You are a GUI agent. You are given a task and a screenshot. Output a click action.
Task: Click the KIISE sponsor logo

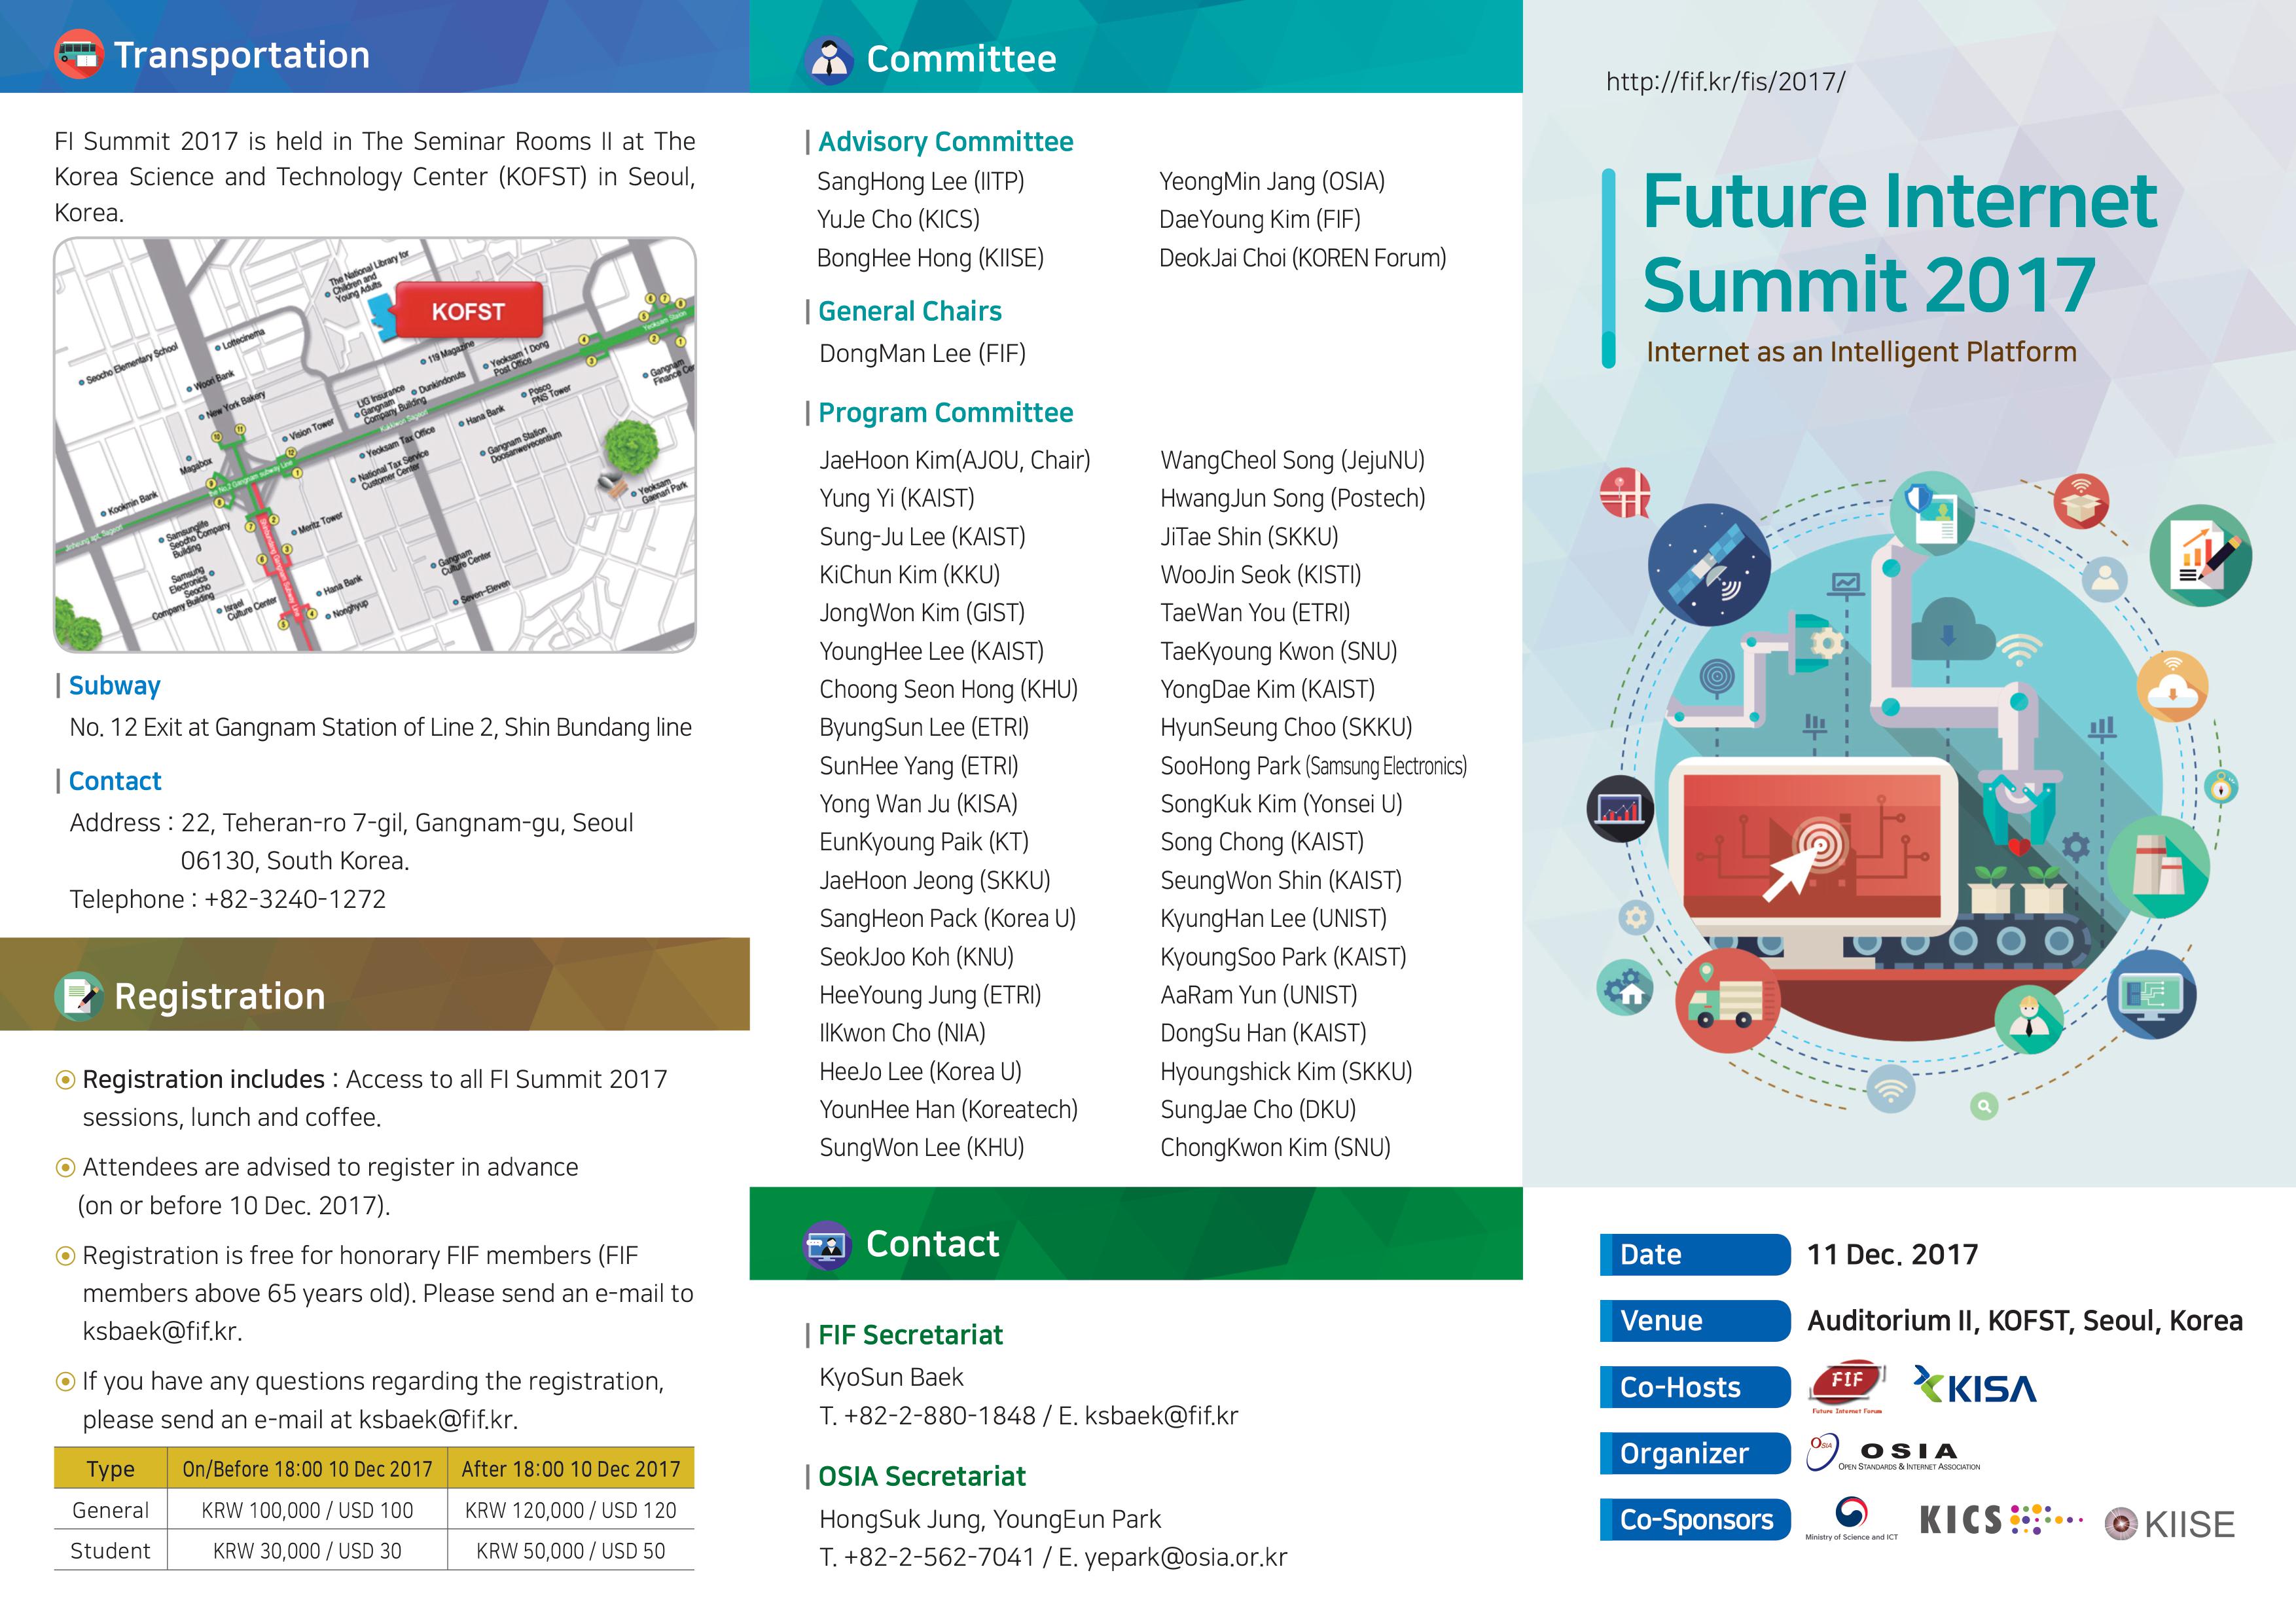[x=2169, y=1524]
